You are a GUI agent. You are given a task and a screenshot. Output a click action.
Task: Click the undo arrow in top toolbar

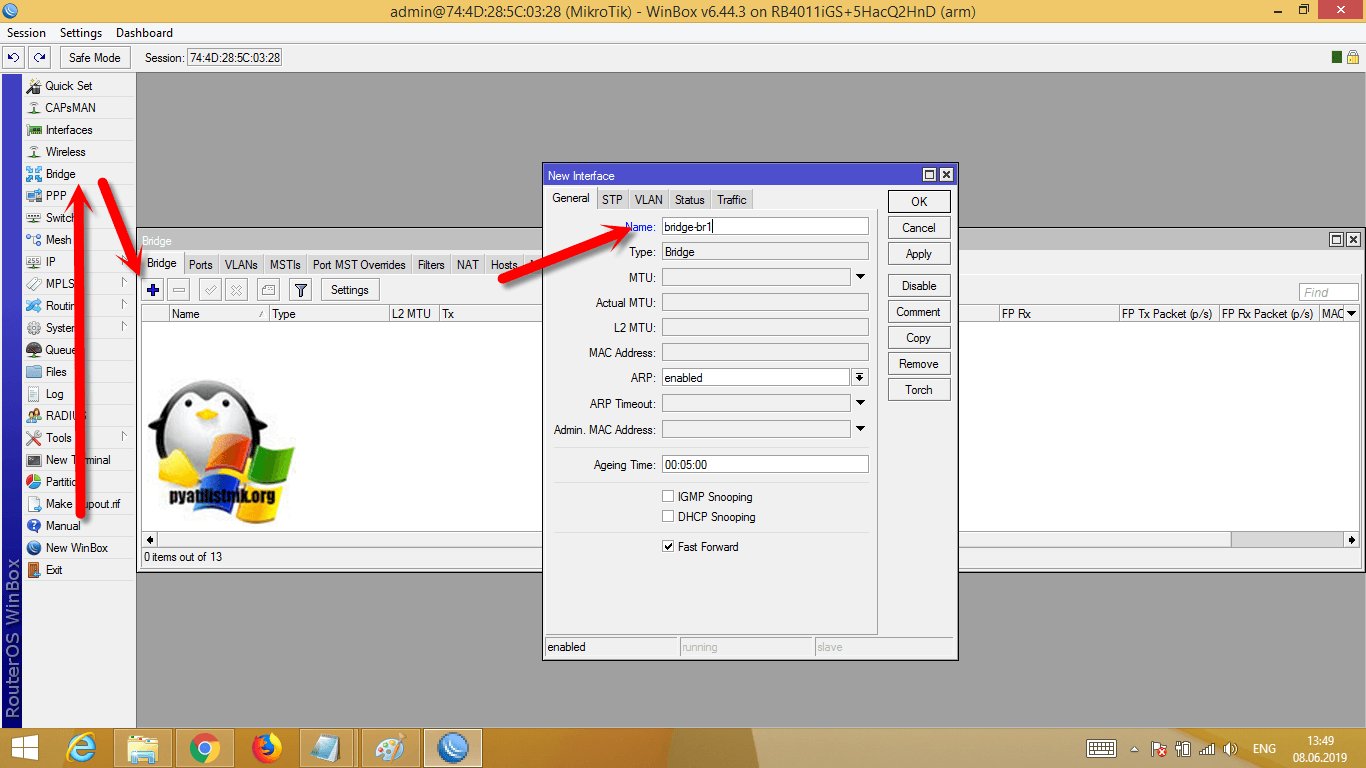(14, 58)
